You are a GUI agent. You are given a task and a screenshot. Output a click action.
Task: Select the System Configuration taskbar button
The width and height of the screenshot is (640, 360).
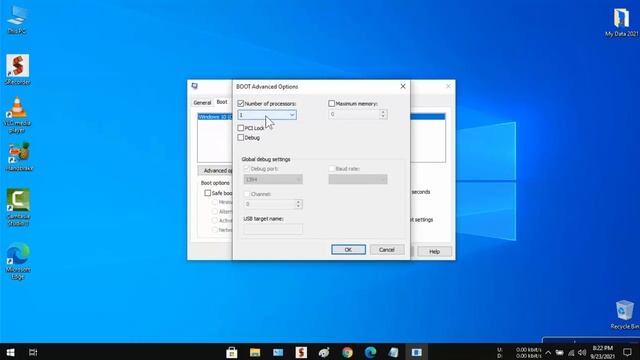pos(417,352)
